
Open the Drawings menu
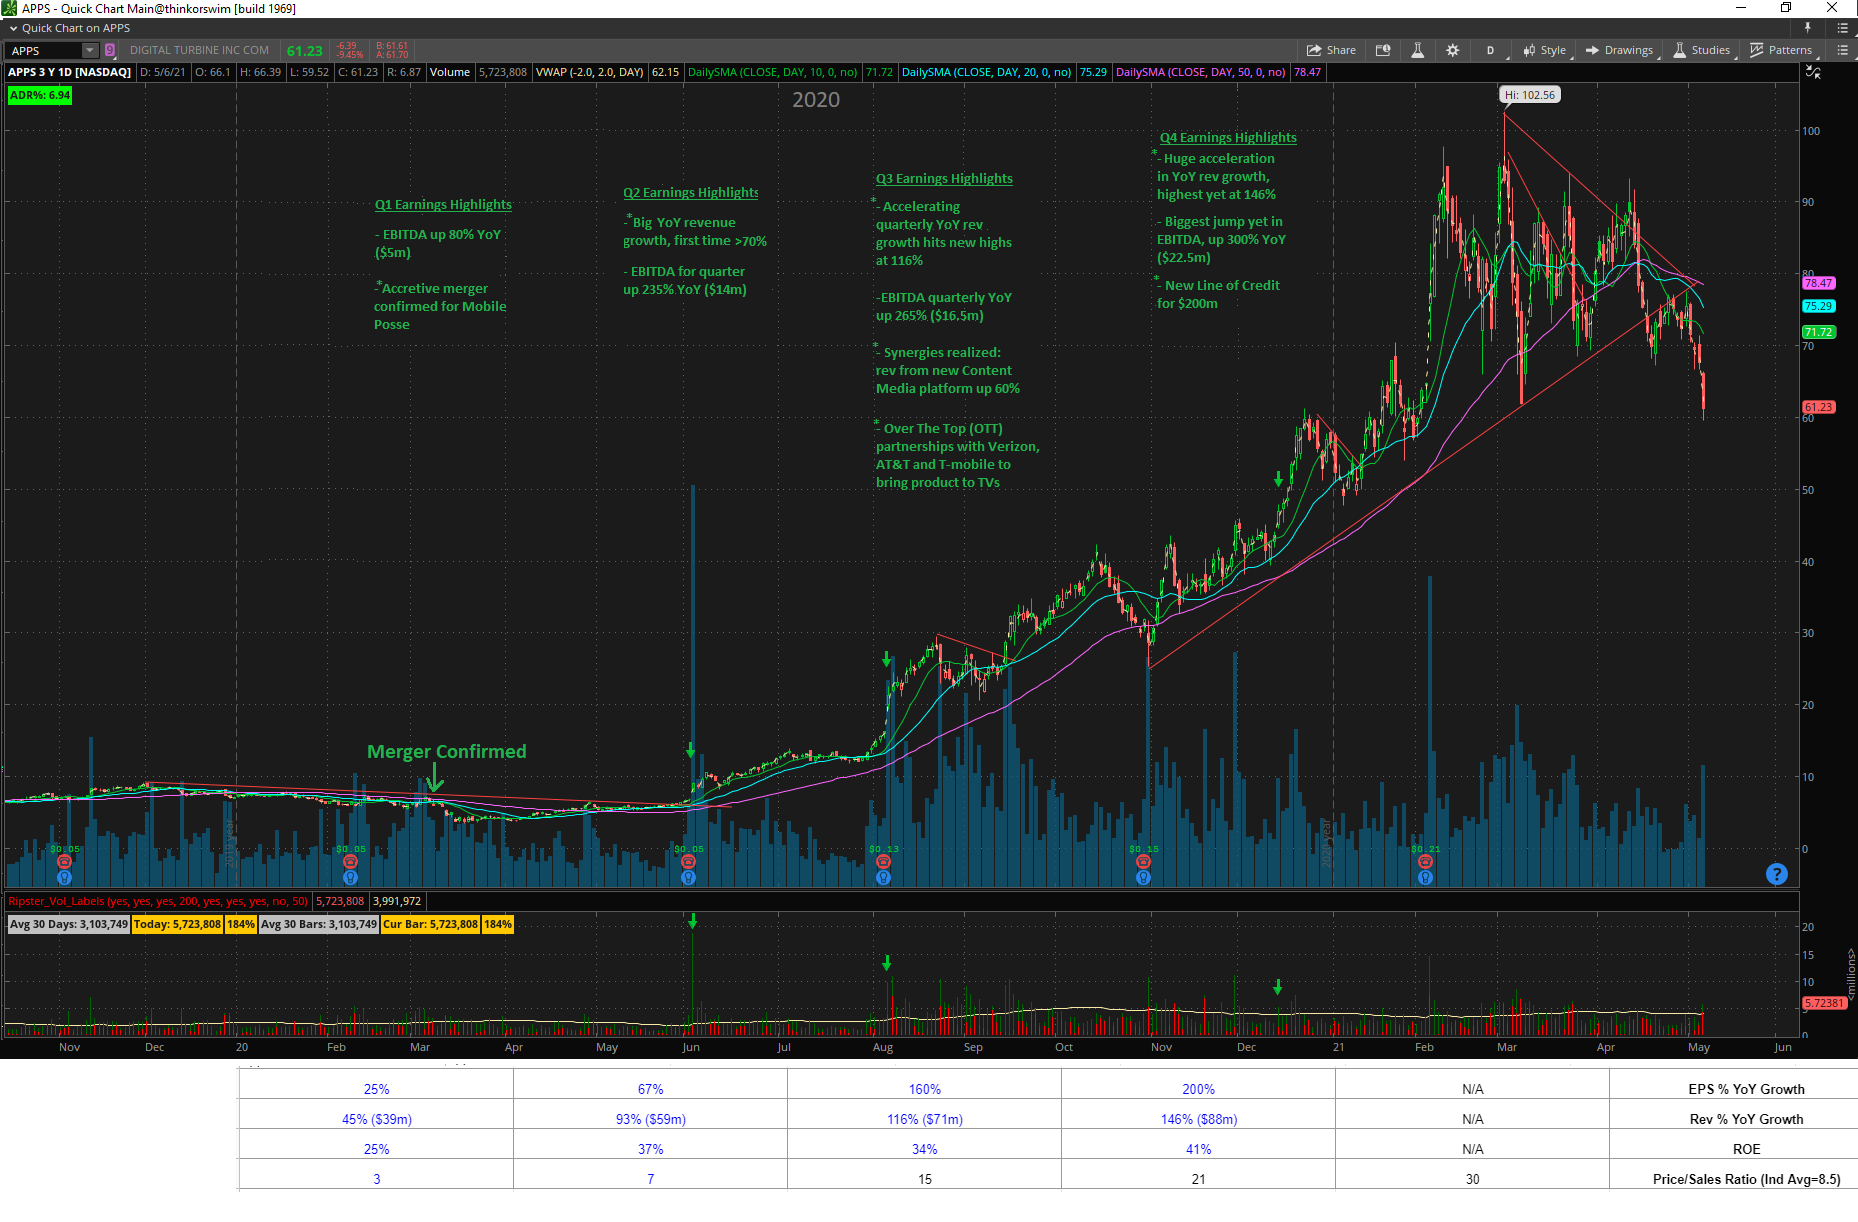click(x=1619, y=50)
